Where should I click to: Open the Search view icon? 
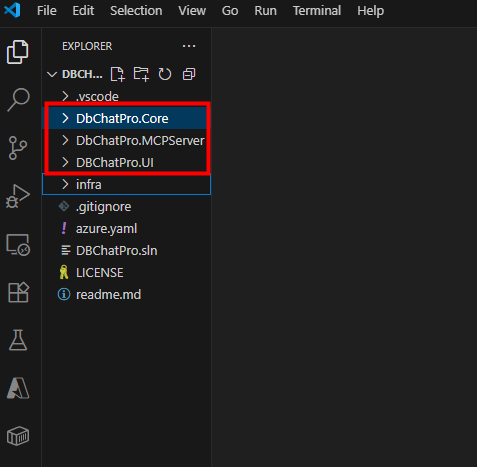18,99
